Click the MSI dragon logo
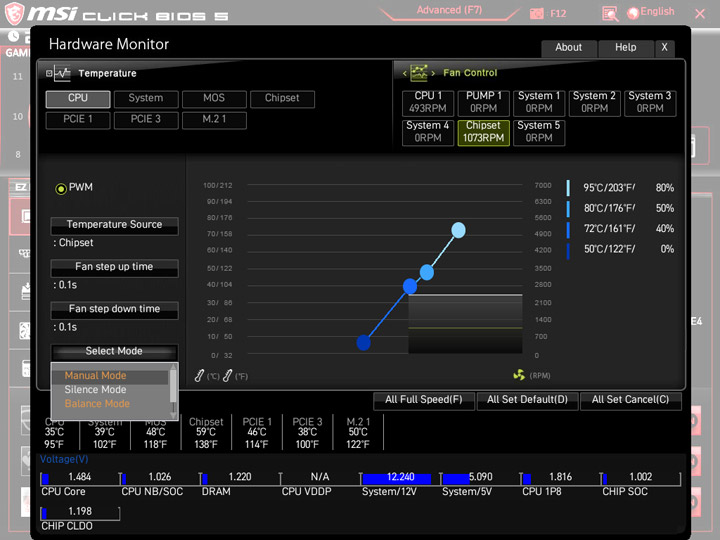 (x=14, y=13)
